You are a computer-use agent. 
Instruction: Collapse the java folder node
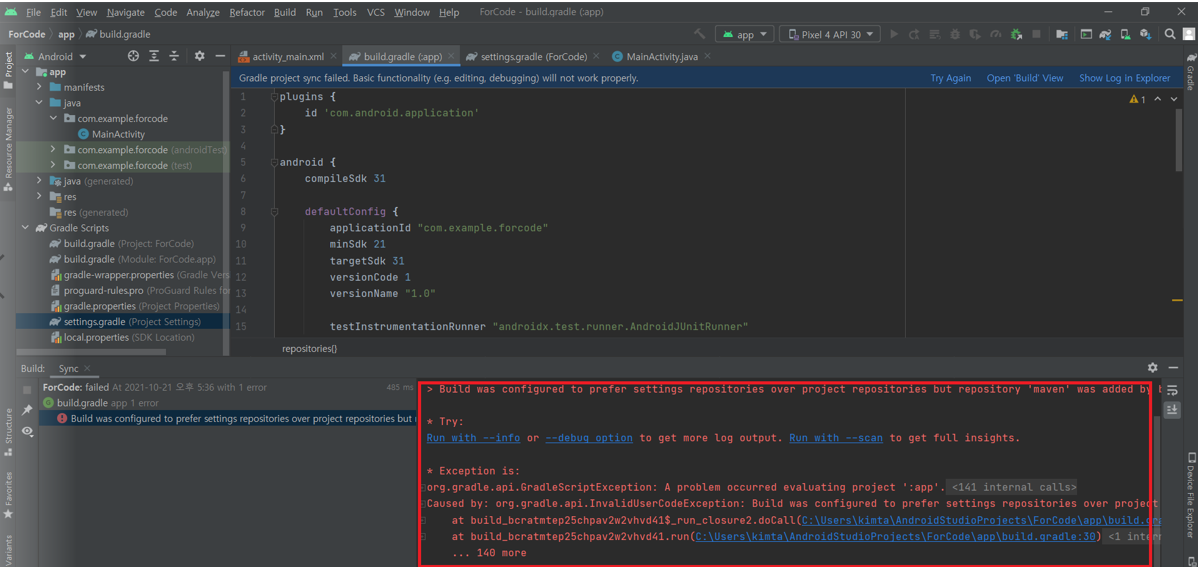[40, 102]
